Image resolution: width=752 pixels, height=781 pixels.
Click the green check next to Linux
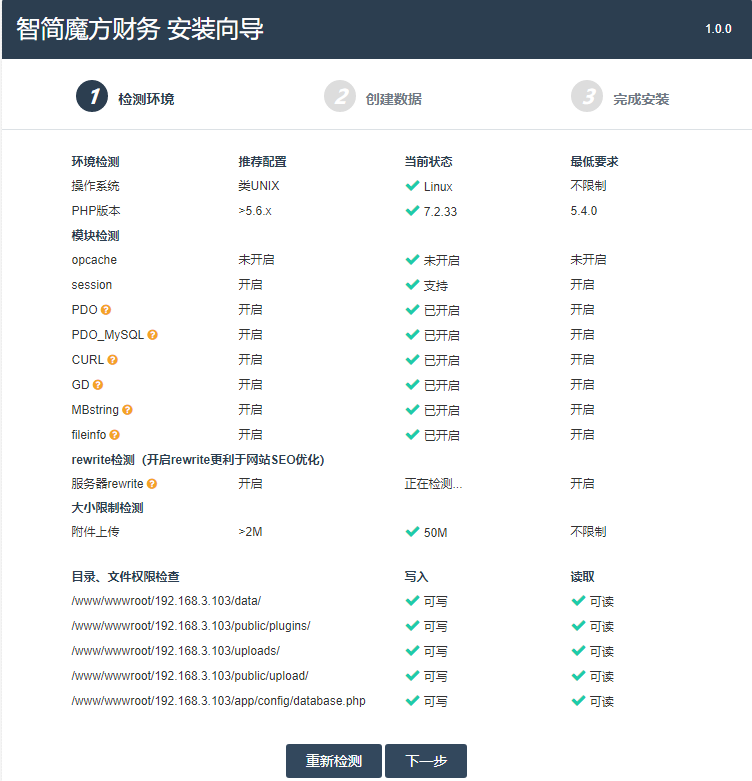pos(412,186)
